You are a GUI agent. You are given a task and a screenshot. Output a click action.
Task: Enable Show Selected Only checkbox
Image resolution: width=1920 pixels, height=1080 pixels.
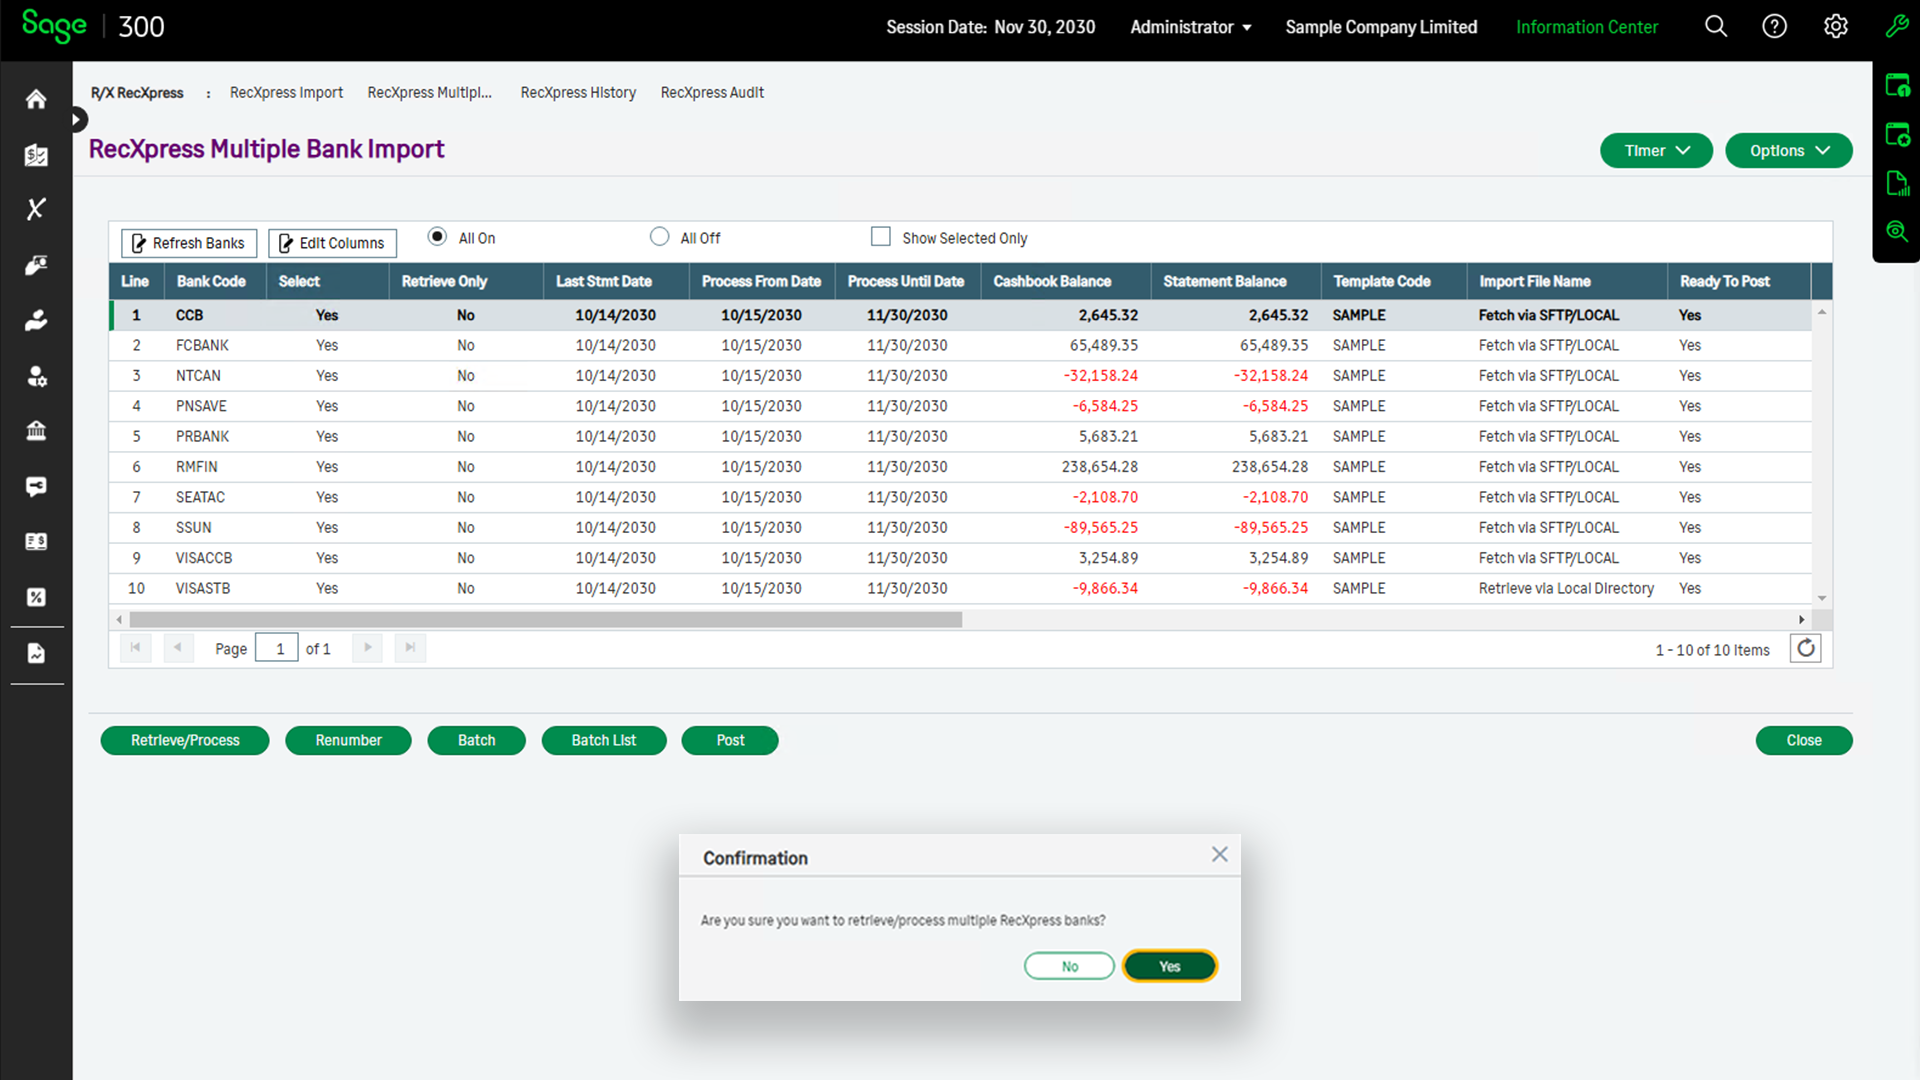coord(880,237)
